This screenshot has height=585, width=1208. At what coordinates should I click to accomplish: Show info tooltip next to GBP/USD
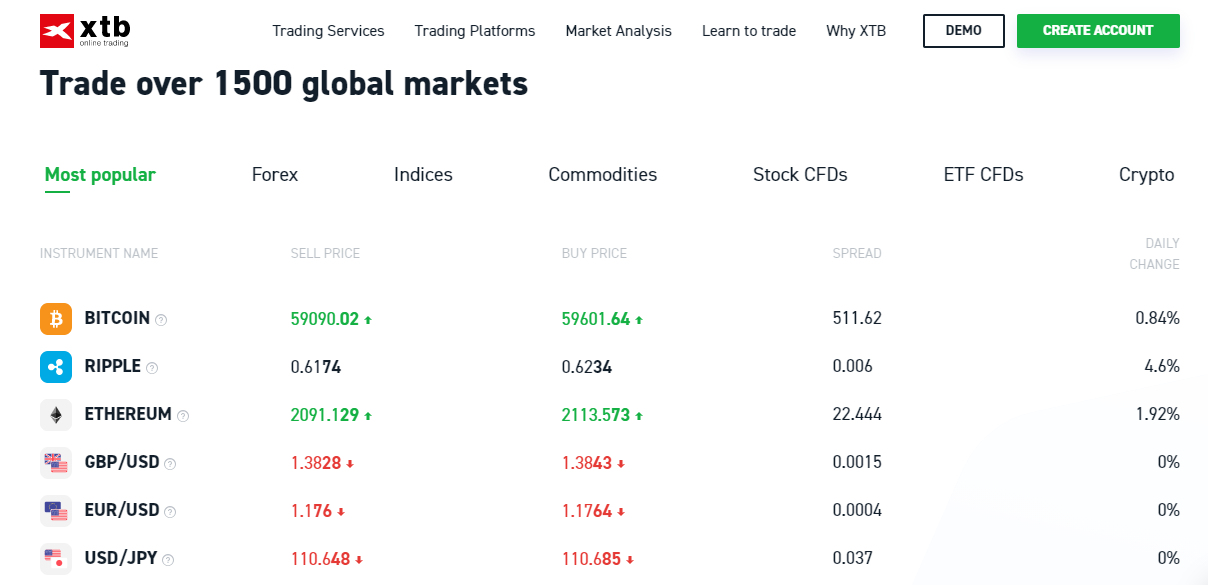(170, 464)
